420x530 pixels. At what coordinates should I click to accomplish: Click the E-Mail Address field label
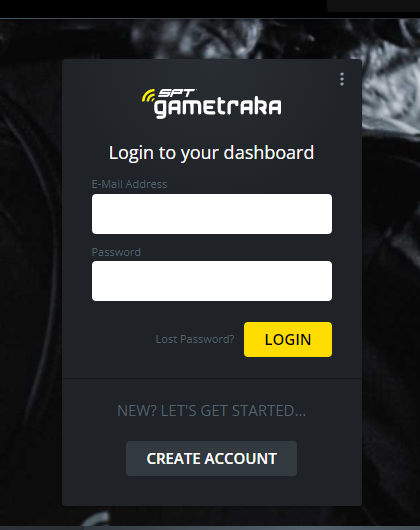(129, 184)
